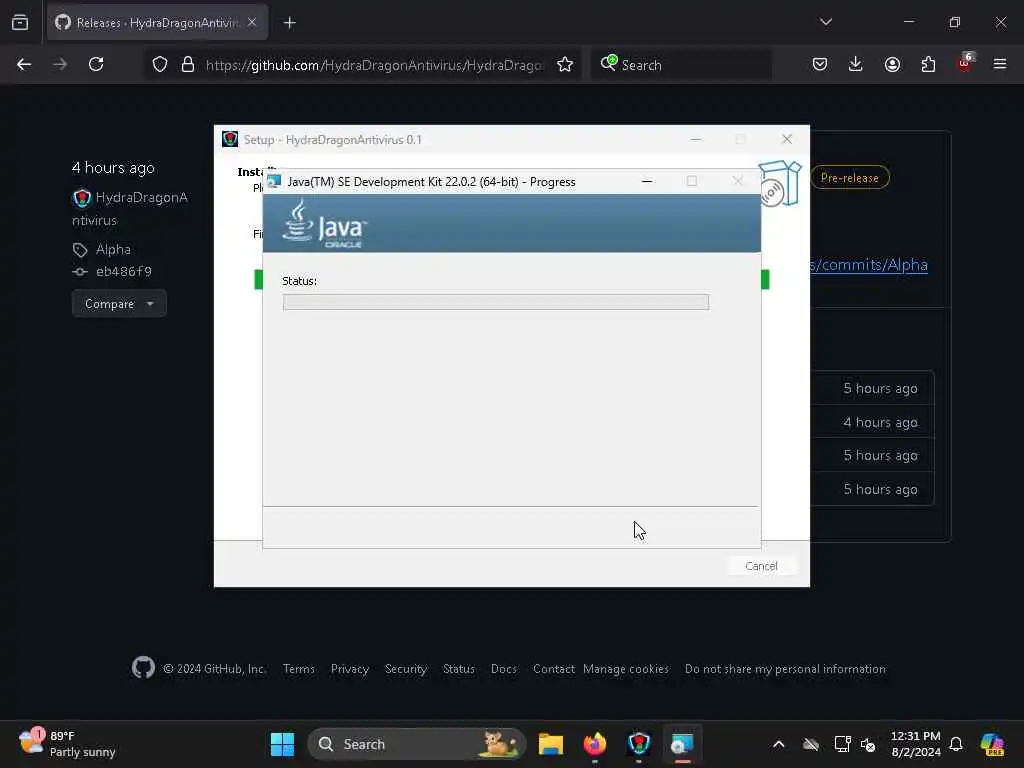
Task: Close the Releases HydraDragonAntivirus tab
Action: point(252,22)
